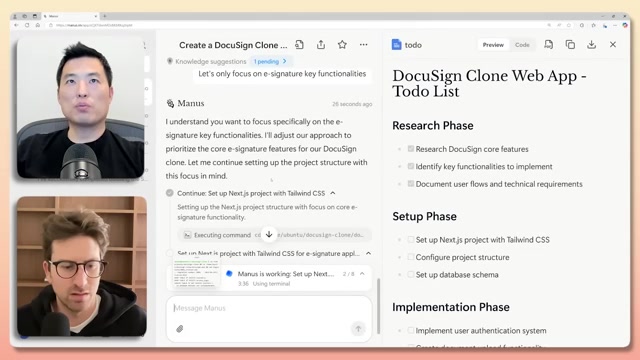Open the 1 pending knowledge suggestions
This screenshot has height=360, width=640.
coord(270,61)
